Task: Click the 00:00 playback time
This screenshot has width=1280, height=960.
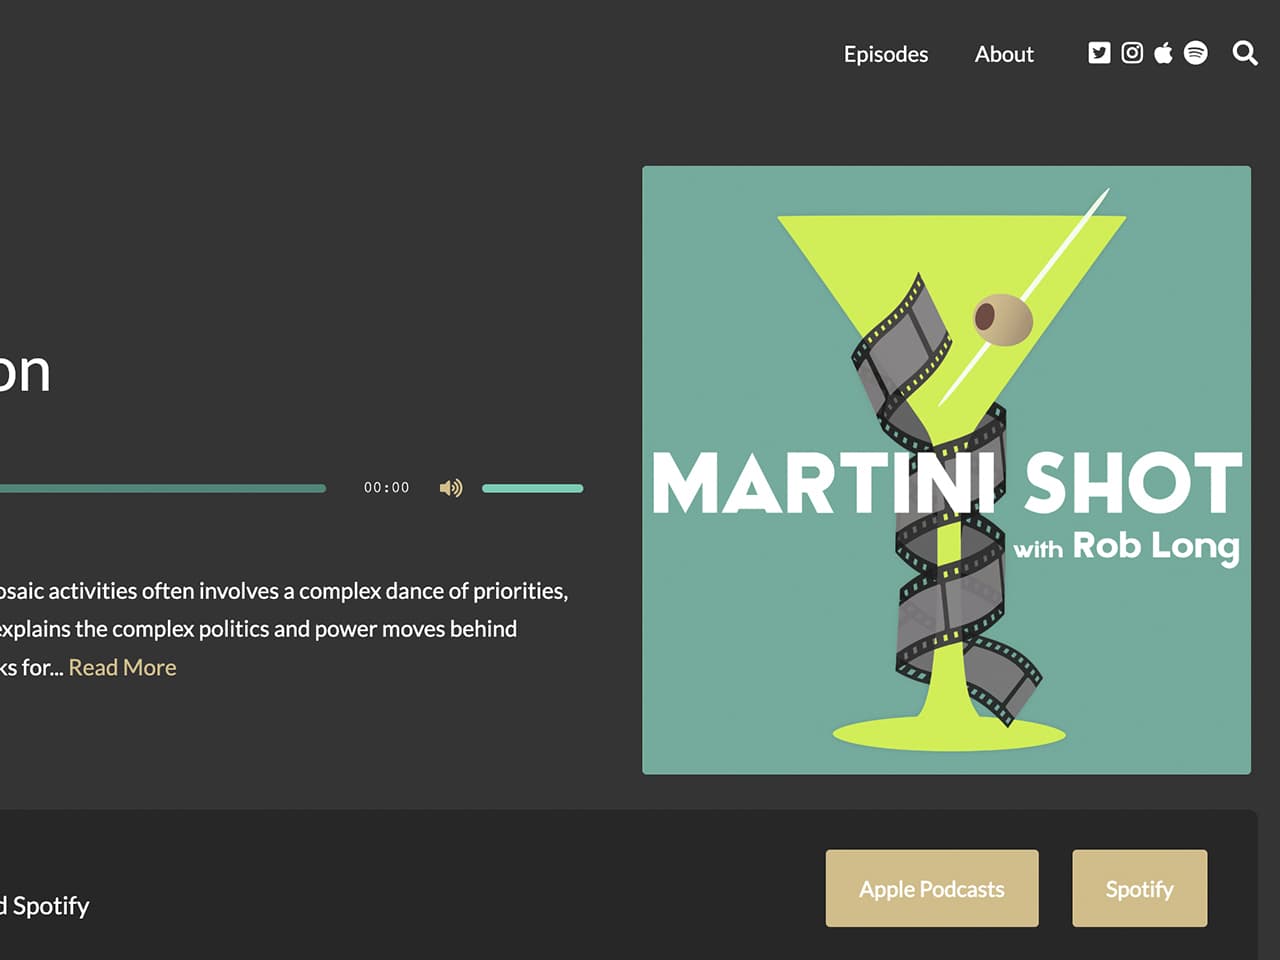Action: (x=387, y=488)
